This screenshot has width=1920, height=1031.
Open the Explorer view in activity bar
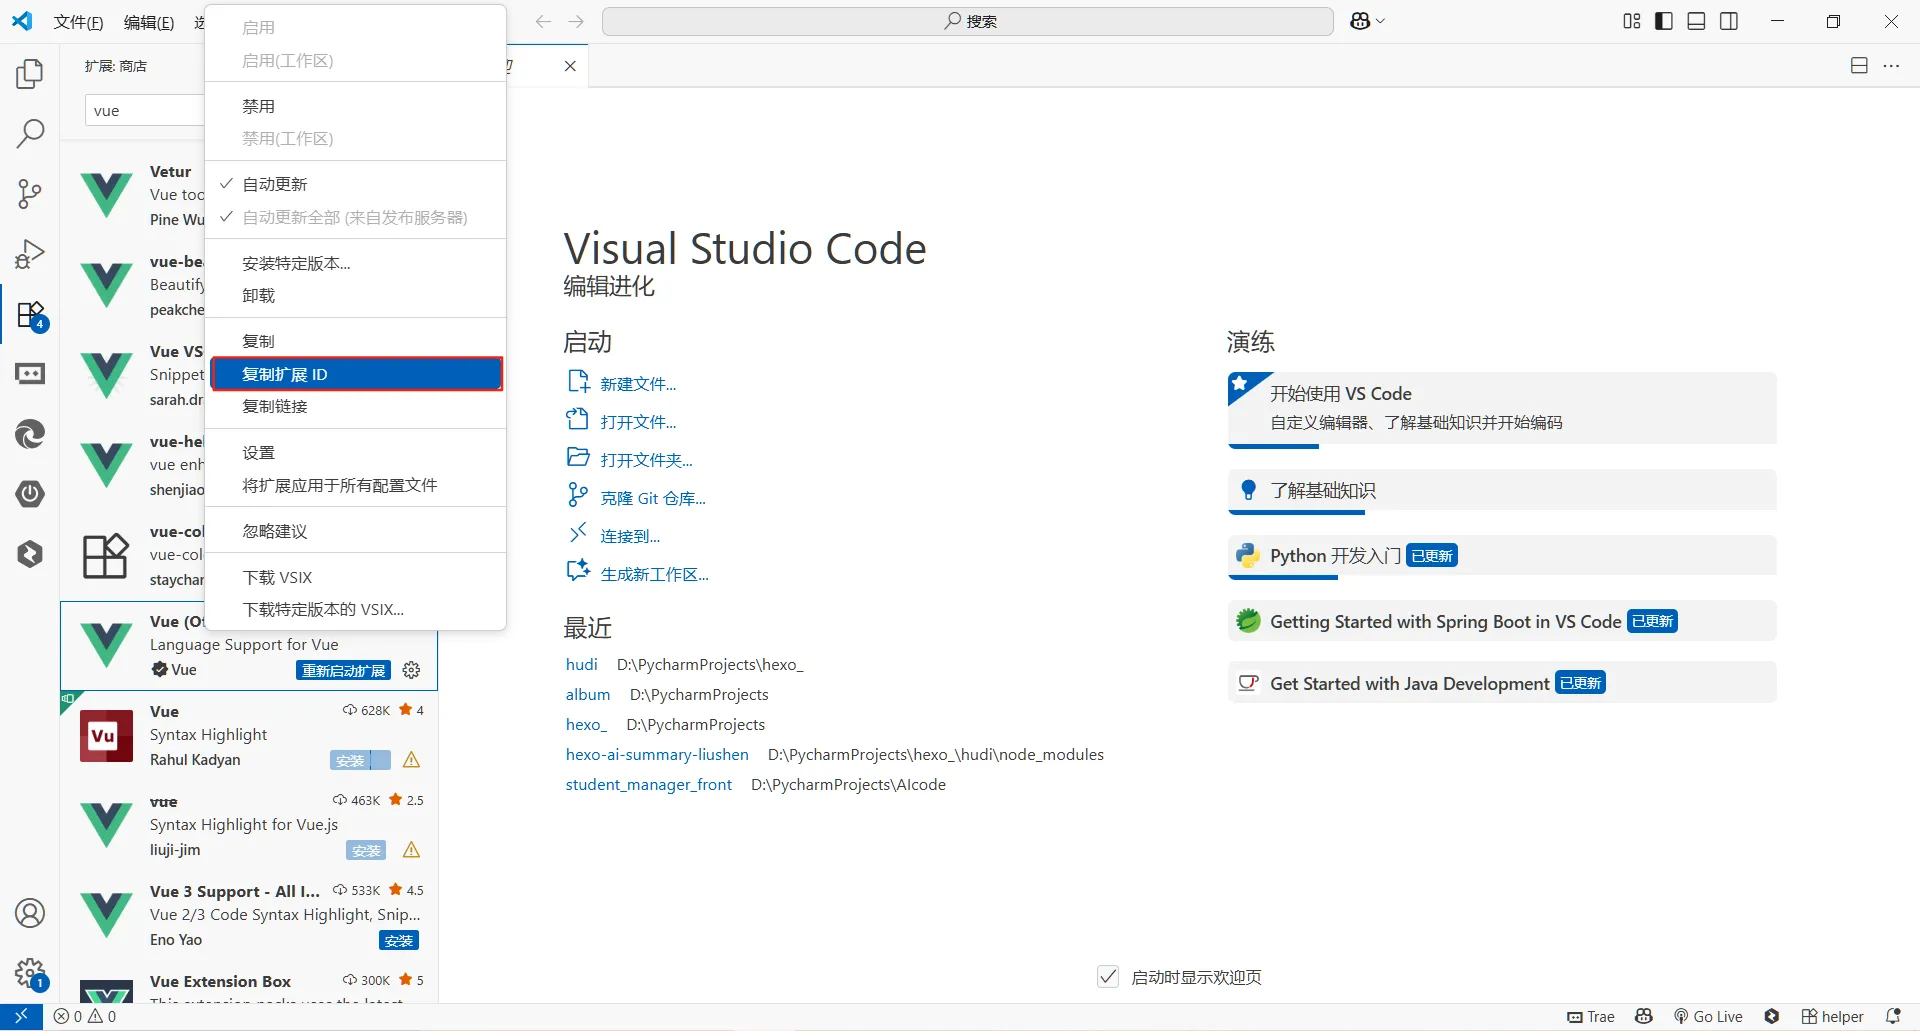[x=30, y=74]
